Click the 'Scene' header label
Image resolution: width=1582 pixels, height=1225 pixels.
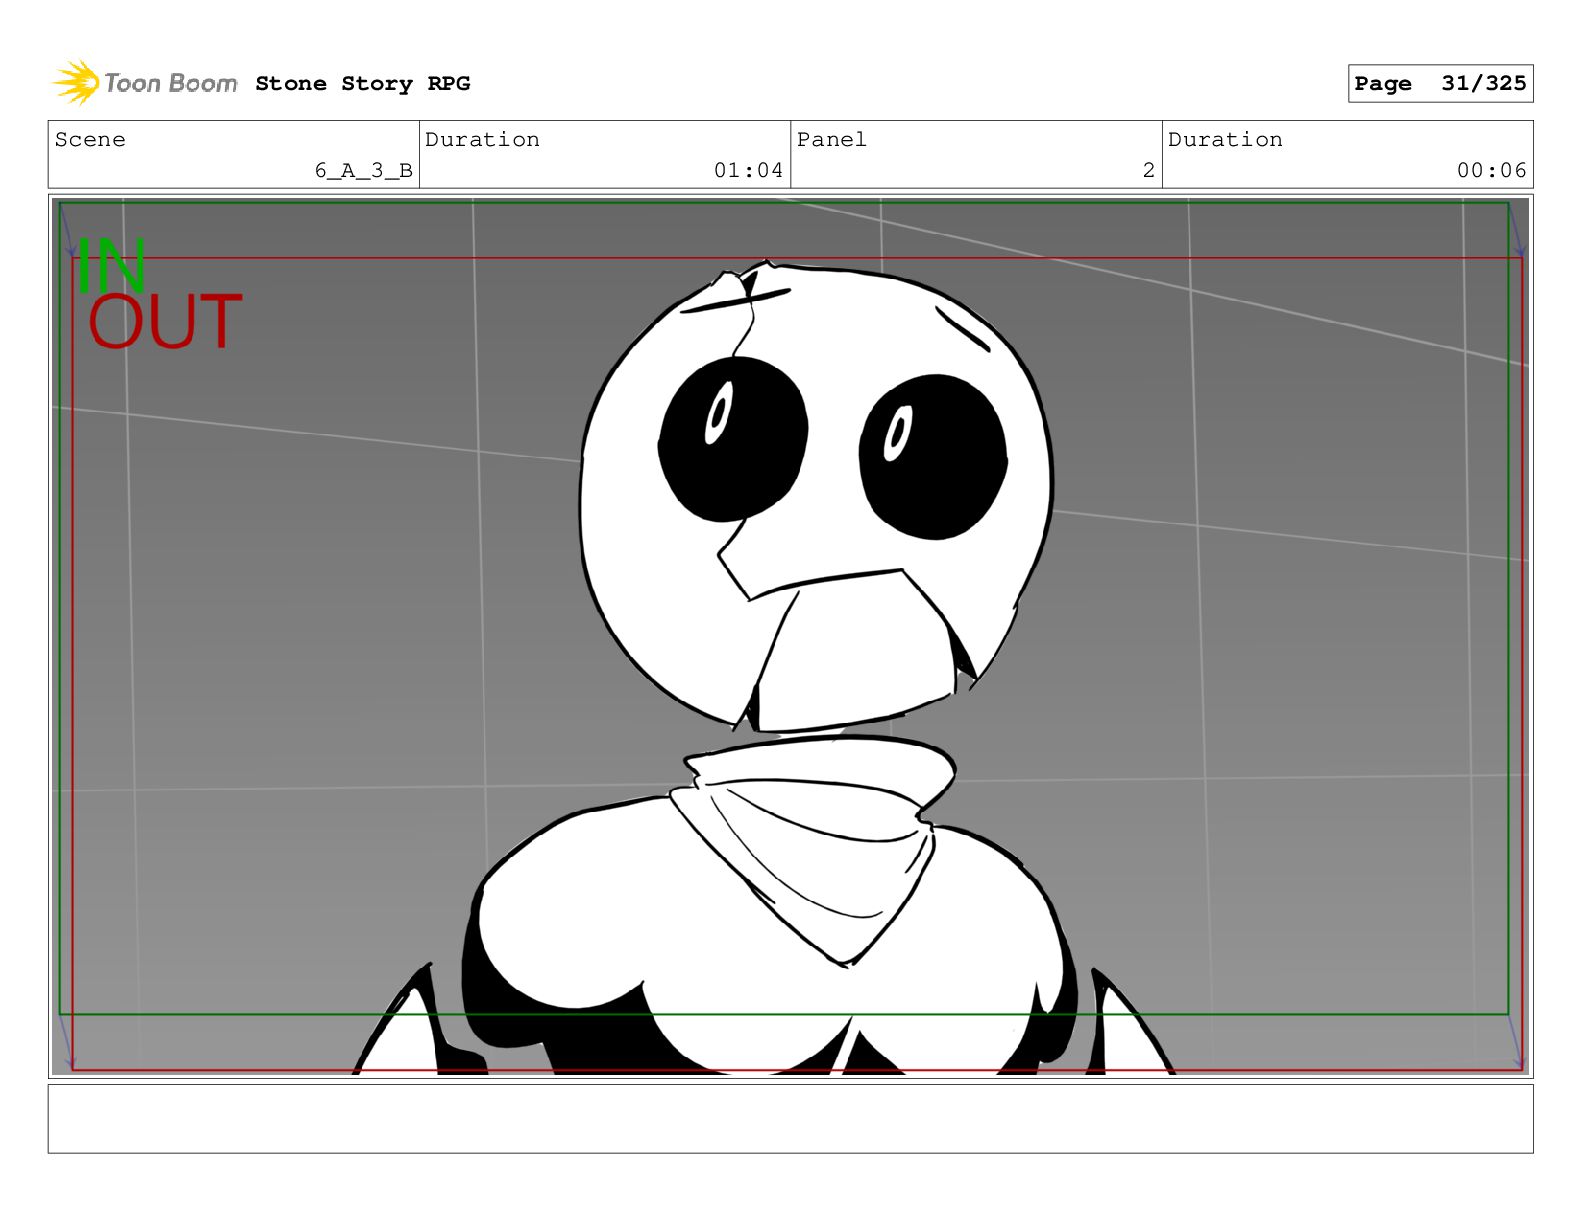click(90, 140)
